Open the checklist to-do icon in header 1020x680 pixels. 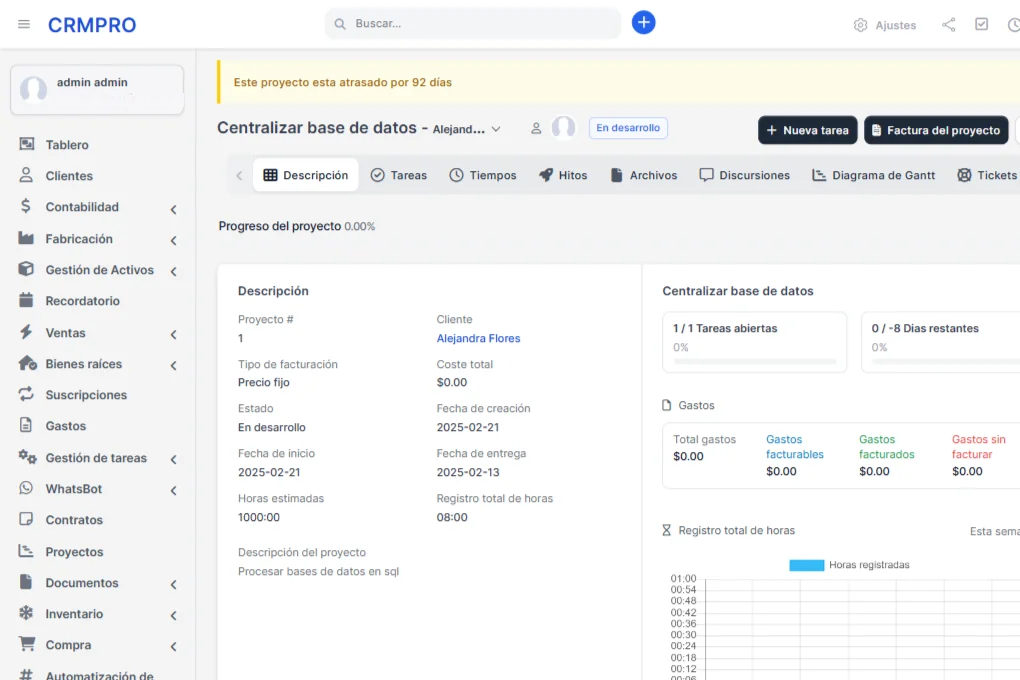pyautogui.click(x=982, y=24)
